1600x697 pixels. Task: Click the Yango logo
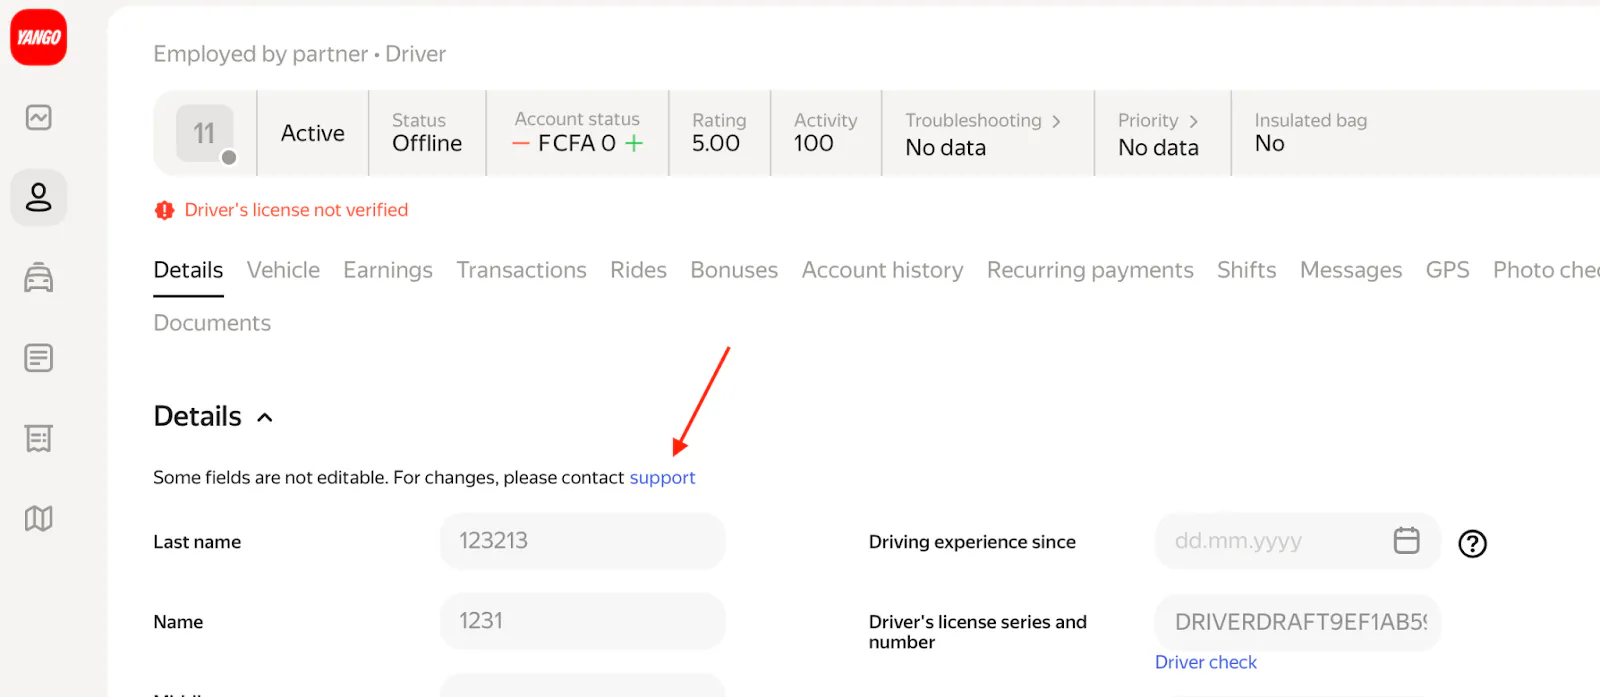tap(39, 37)
